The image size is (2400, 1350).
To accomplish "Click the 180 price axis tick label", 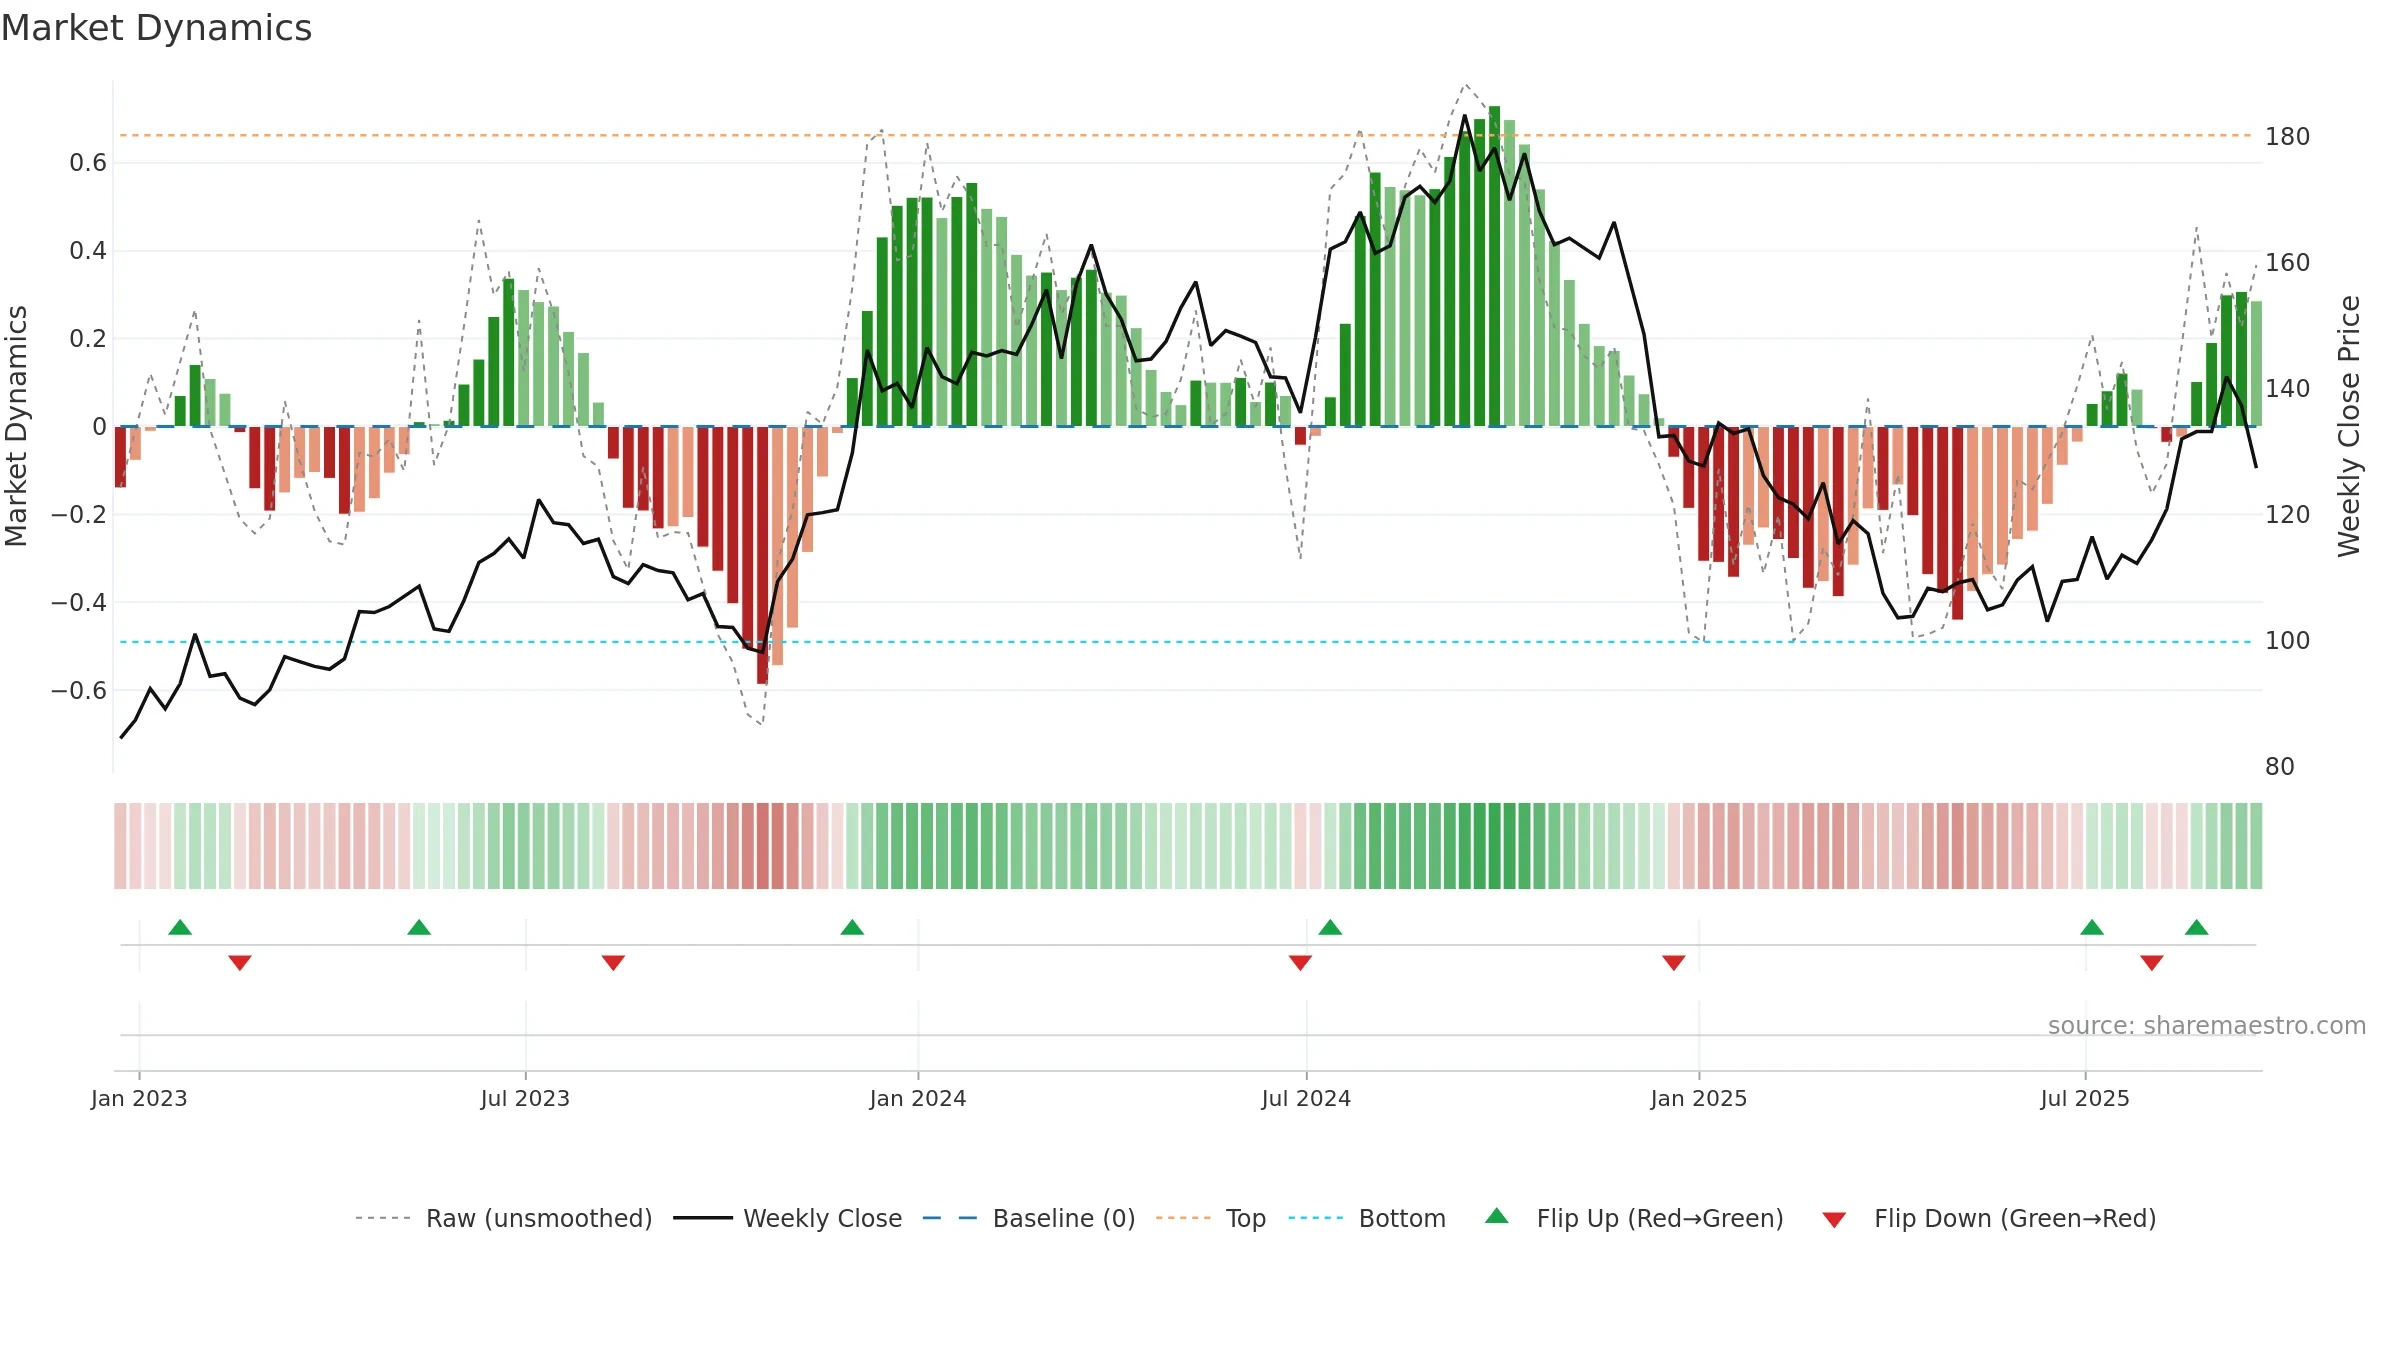I will 2287,136.
